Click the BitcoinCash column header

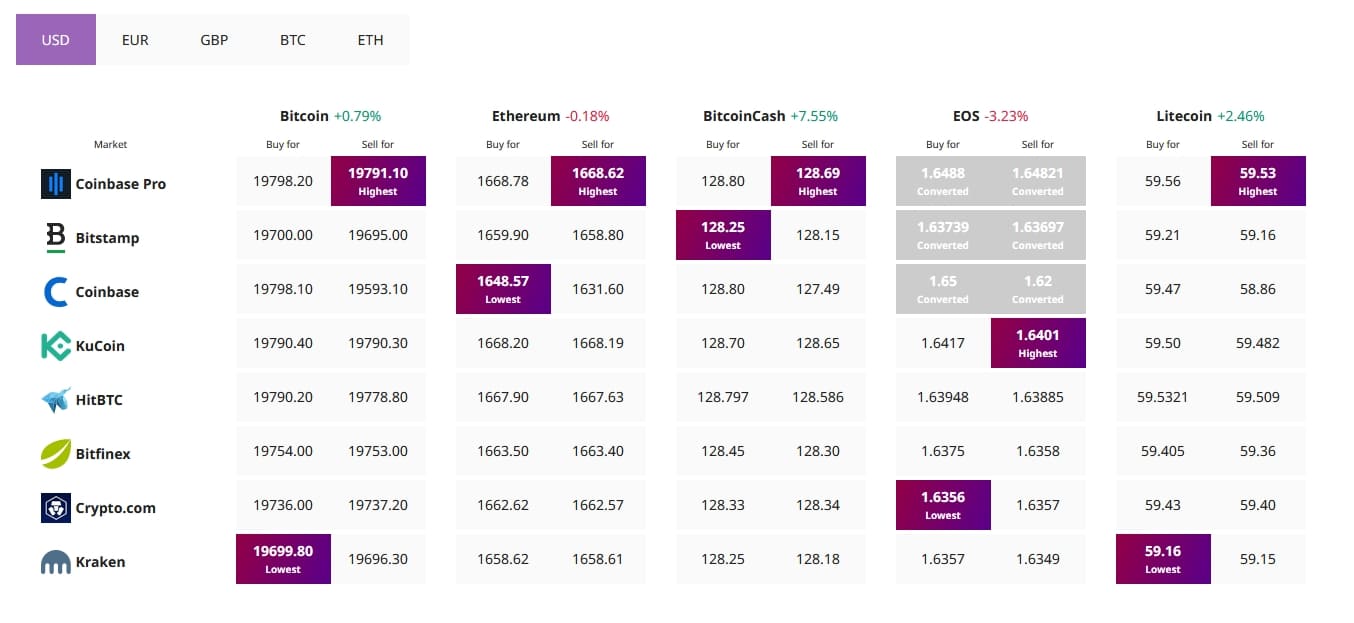pyautogui.click(x=744, y=116)
